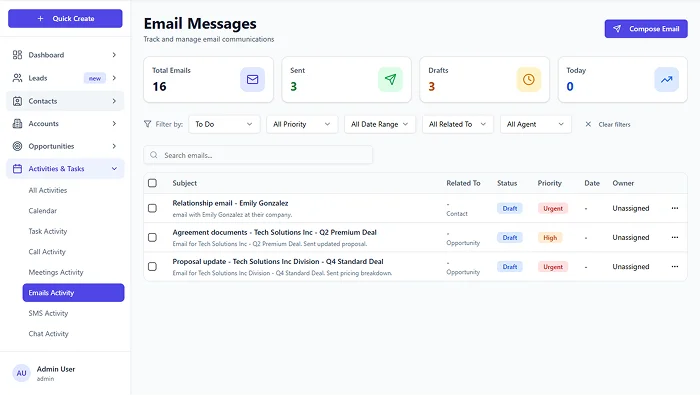Open three-dot menu for Relationship email row
Image resolution: width=700 pixels, height=400 pixels.
[674, 208]
